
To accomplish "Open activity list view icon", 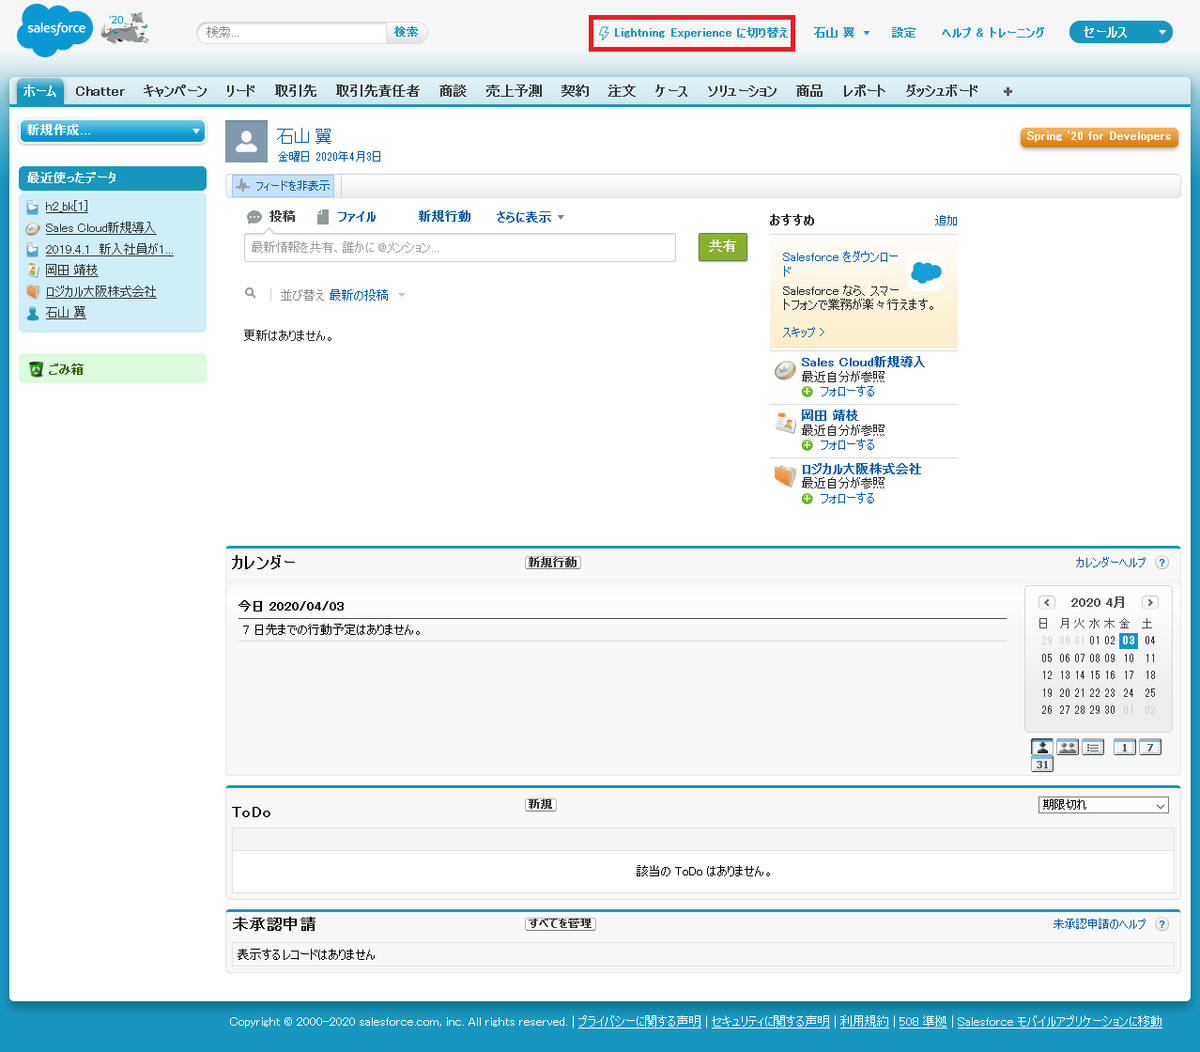I will 1093,747.
